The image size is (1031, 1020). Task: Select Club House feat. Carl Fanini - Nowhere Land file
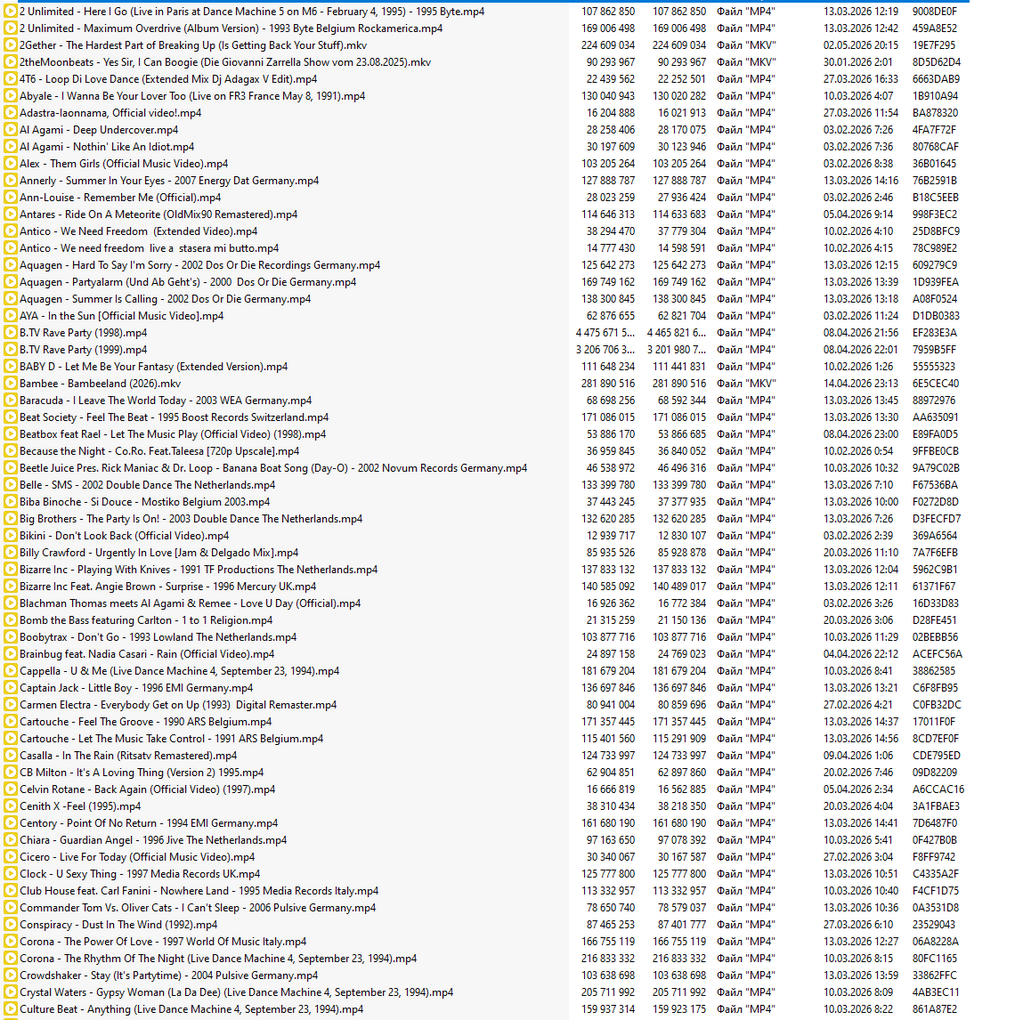point(199,891)
